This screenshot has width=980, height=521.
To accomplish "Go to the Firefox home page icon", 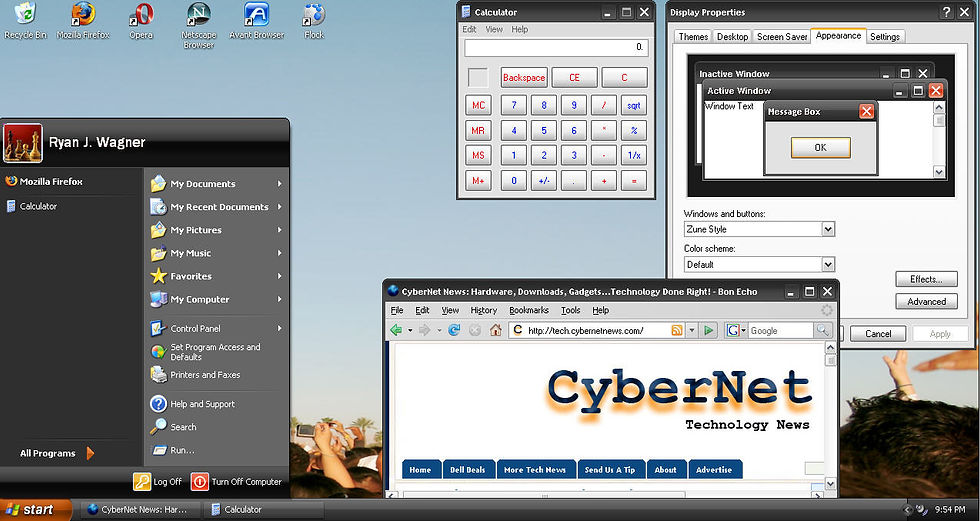I will [496, 330].
